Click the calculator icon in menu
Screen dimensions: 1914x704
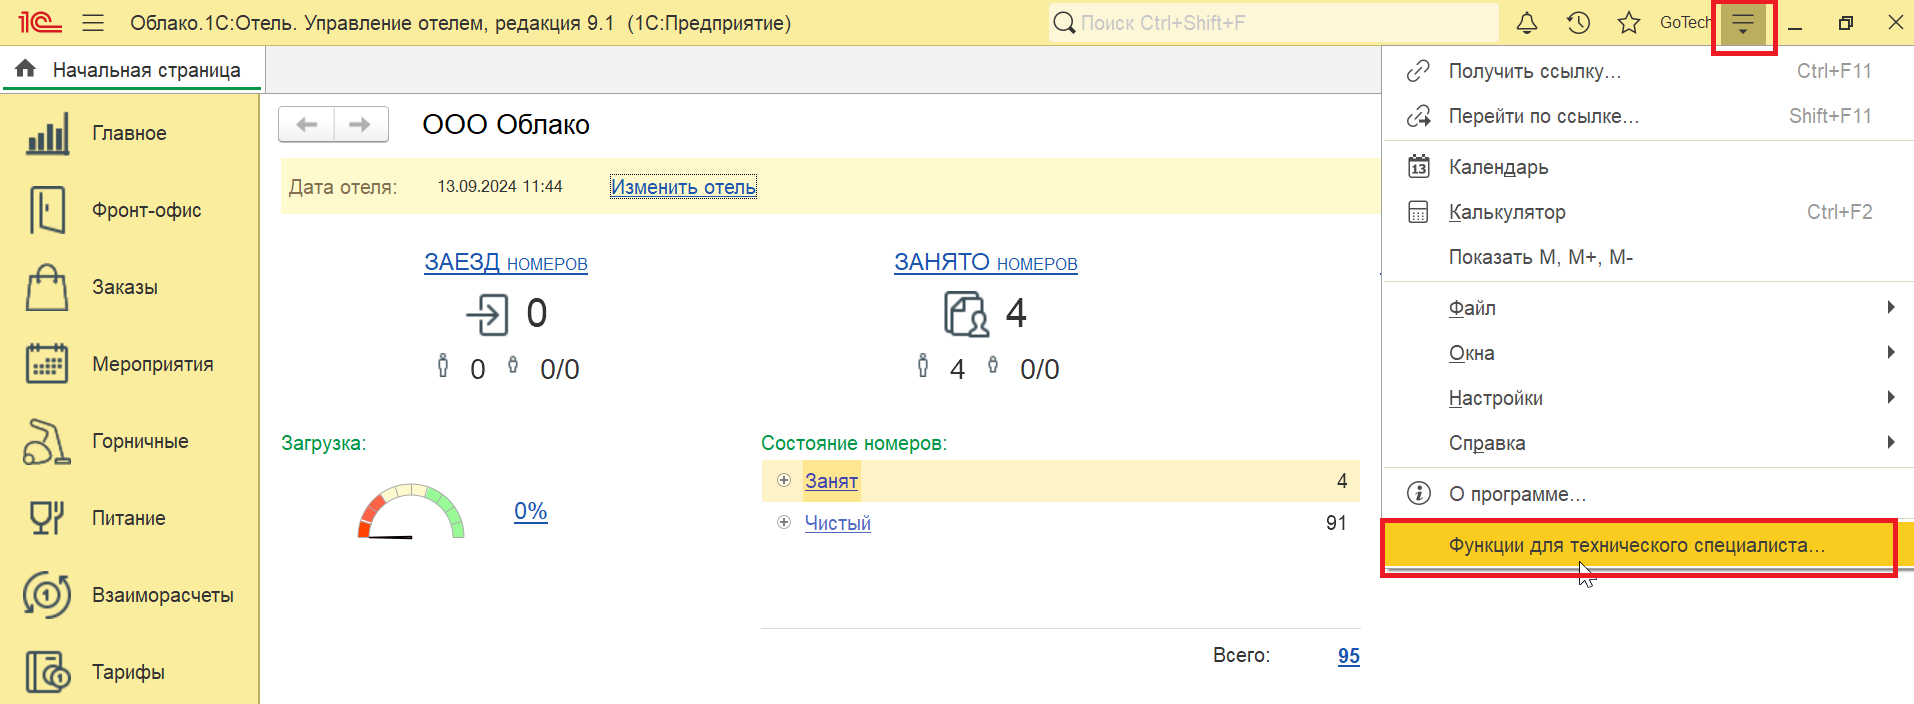click(1418, 212)
